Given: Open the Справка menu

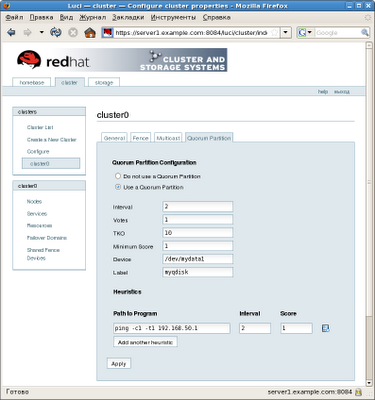Looking at the screenshot, I should tap(216, 17).
